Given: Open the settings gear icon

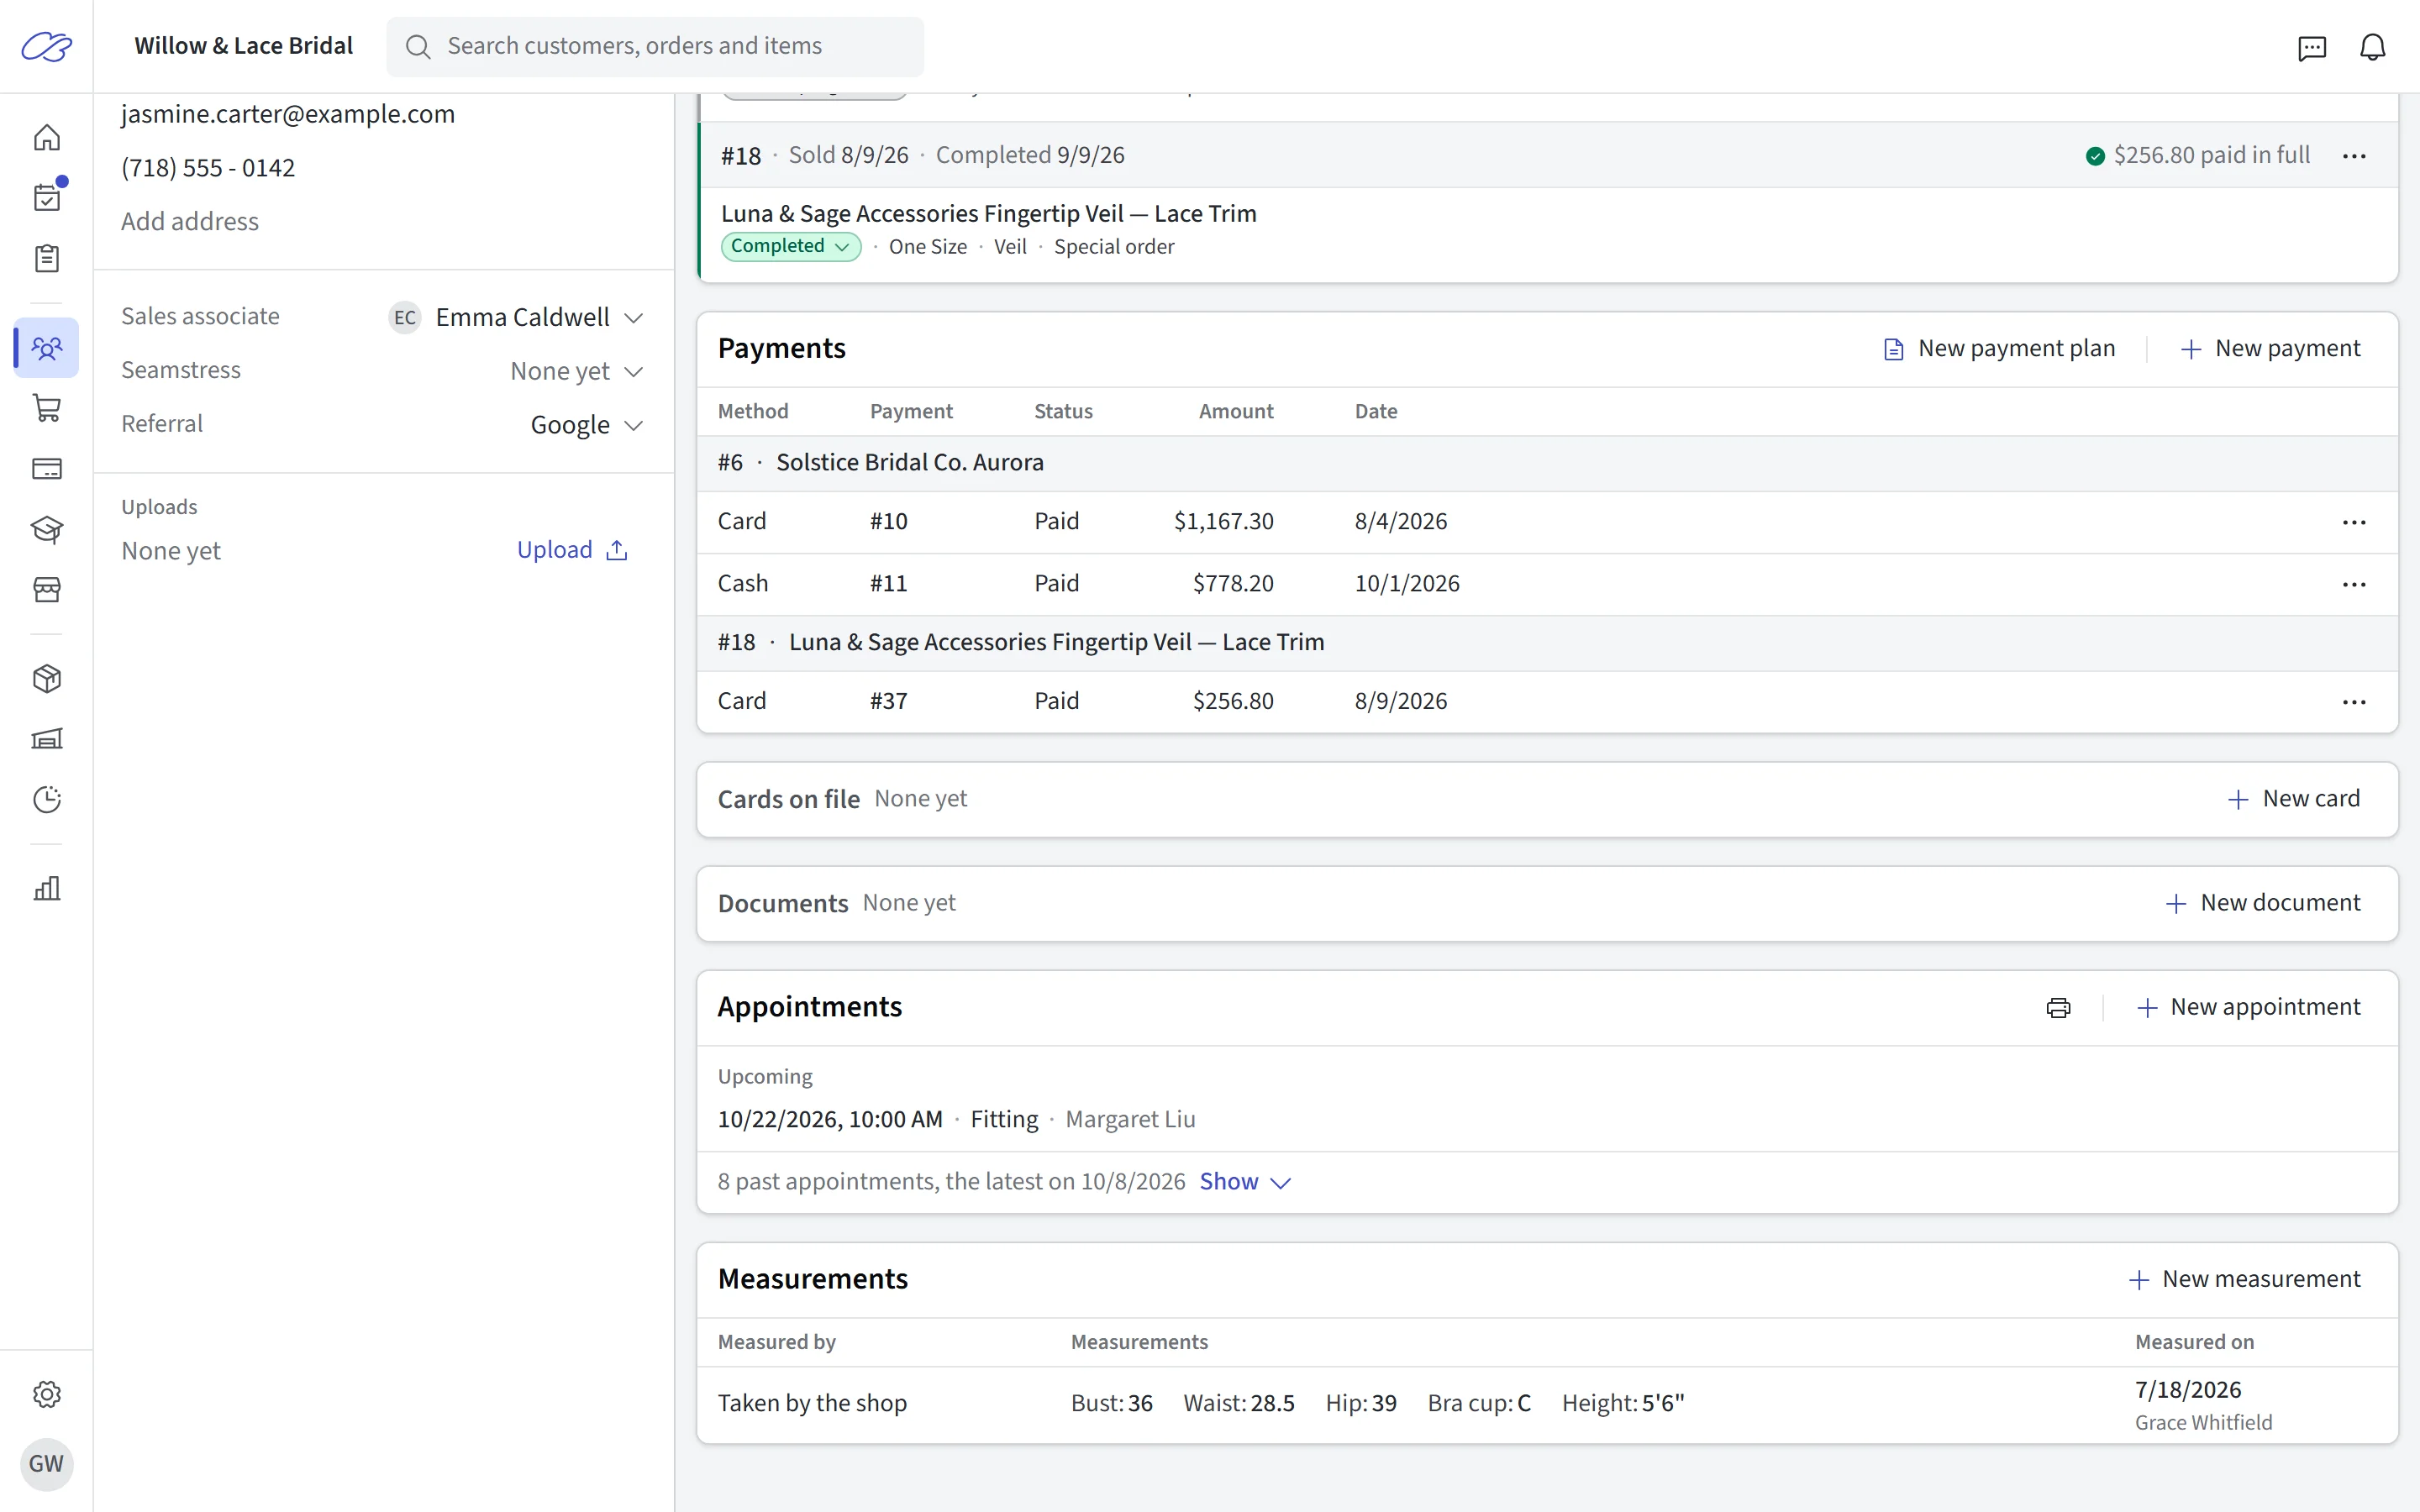Looking at the screenshot, I should (47, 1394).
